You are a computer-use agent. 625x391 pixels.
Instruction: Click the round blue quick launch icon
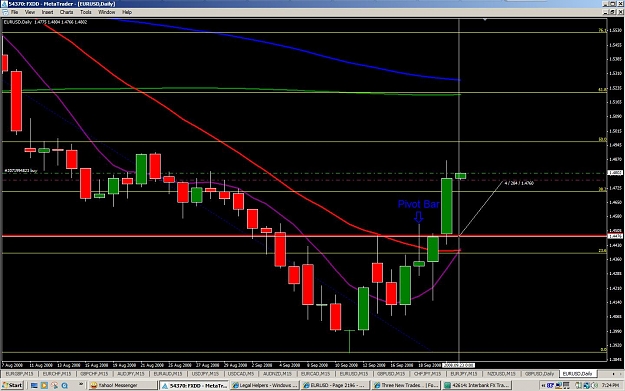click(x=64, y=385)
